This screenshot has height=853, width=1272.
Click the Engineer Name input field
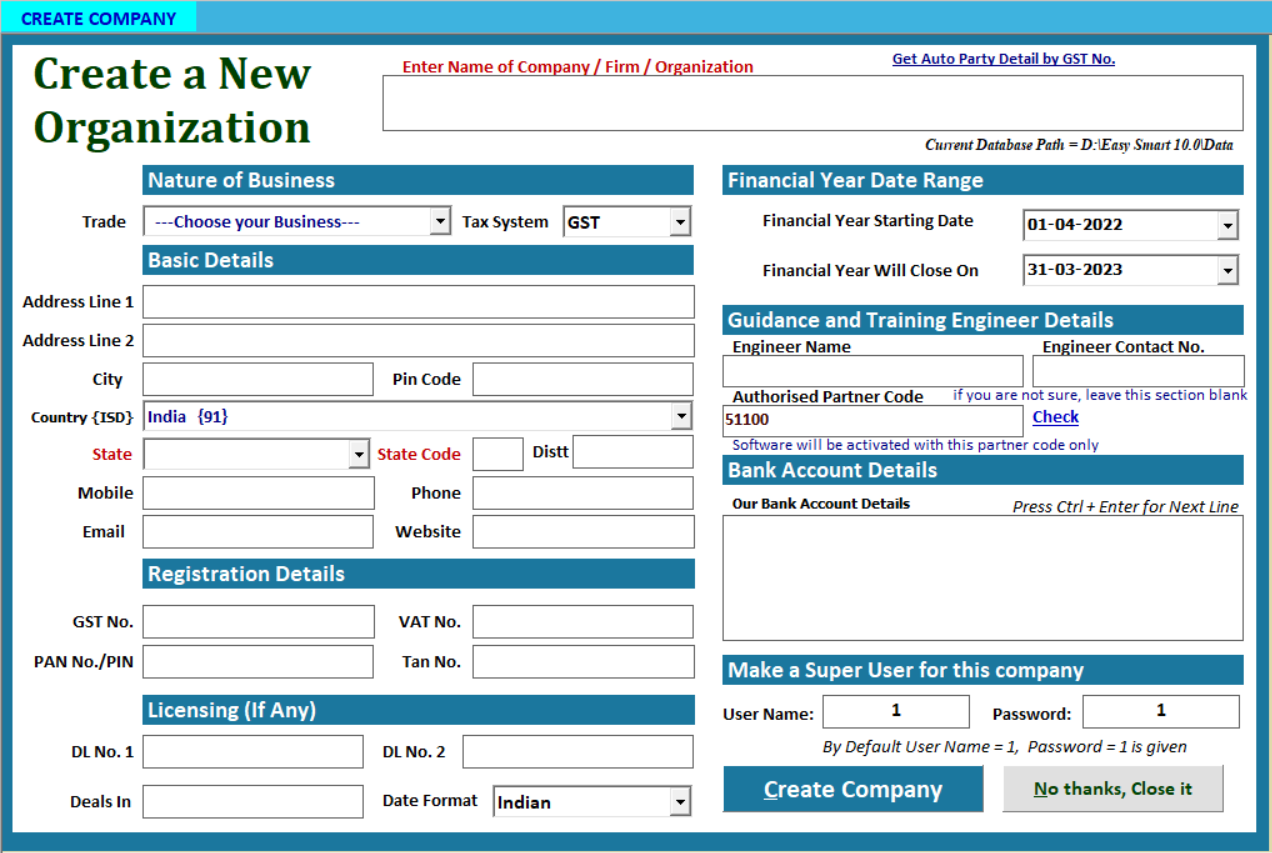(x=872, y=371)
